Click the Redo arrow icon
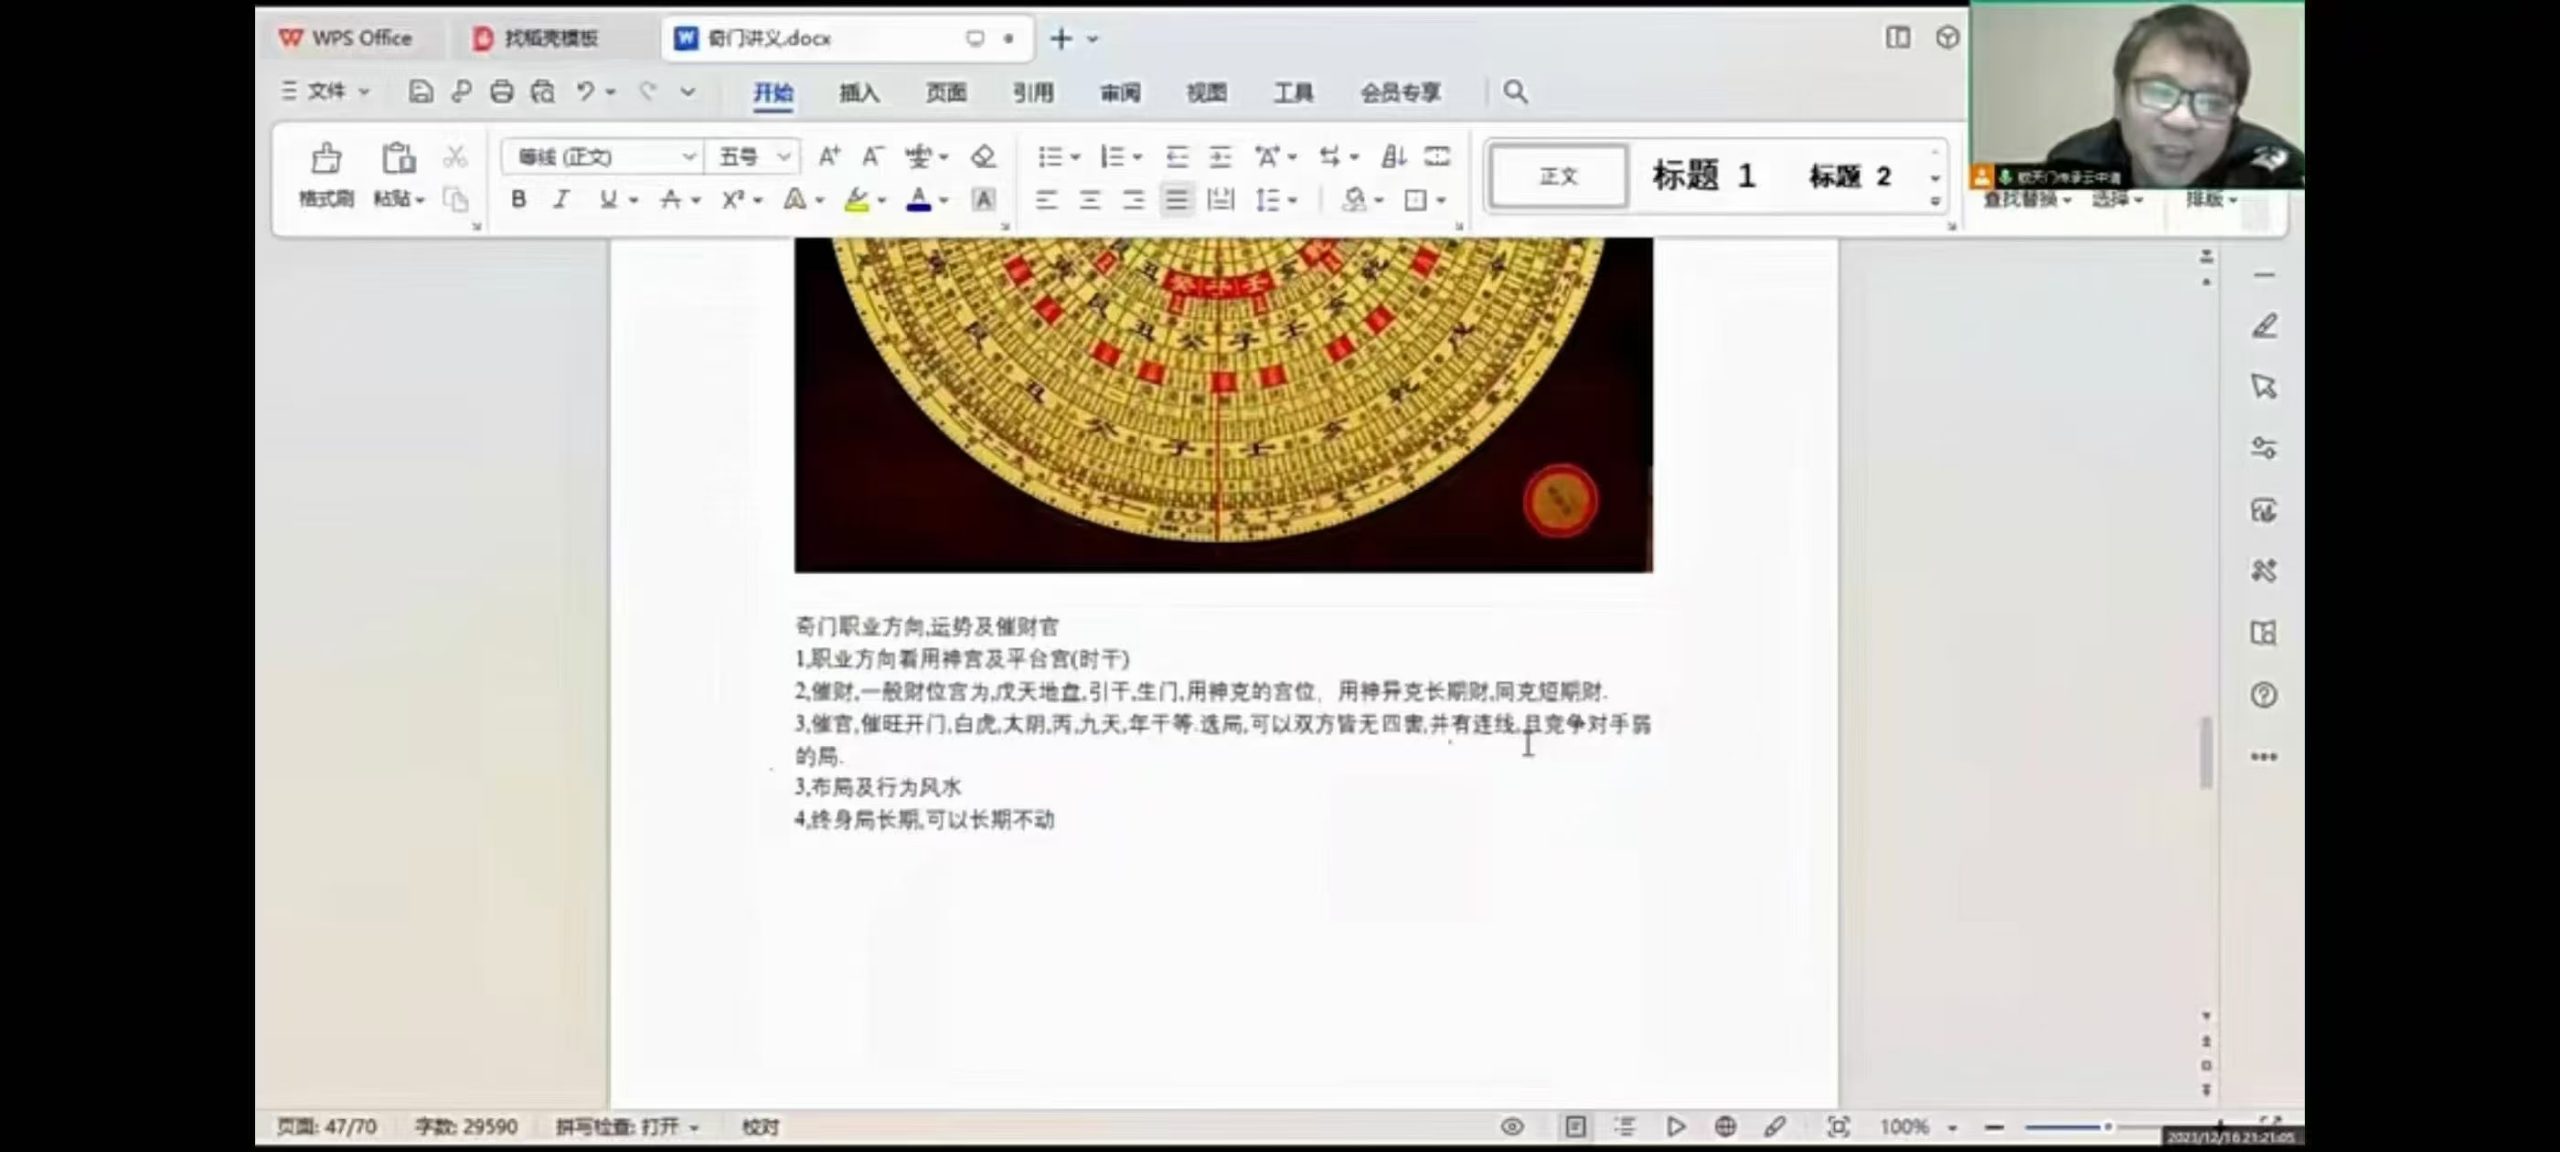 click(648, 92)
